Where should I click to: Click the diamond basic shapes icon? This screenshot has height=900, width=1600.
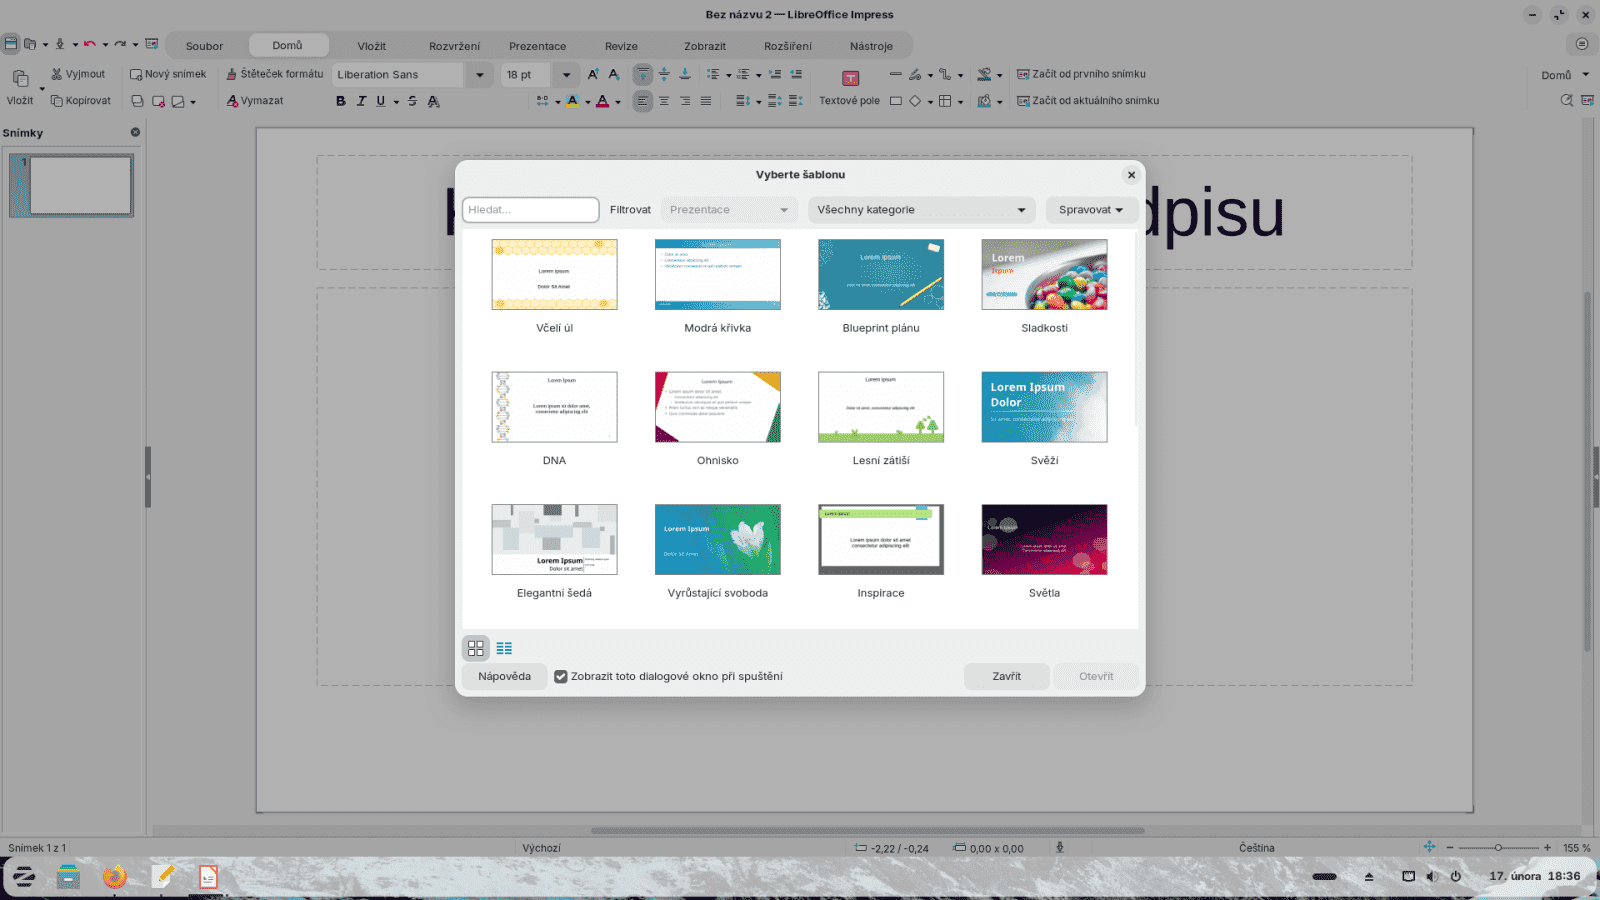coord(915,101)
